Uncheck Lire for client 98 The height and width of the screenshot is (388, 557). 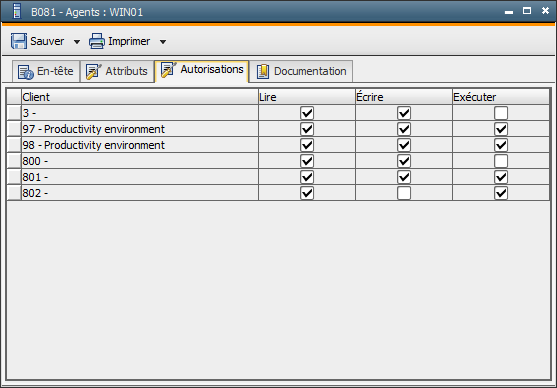point(307,145)
